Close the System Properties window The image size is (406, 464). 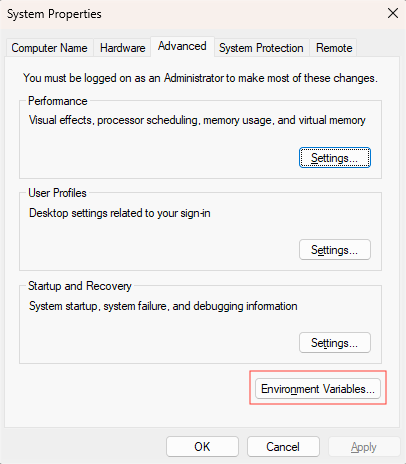[393, 14]
